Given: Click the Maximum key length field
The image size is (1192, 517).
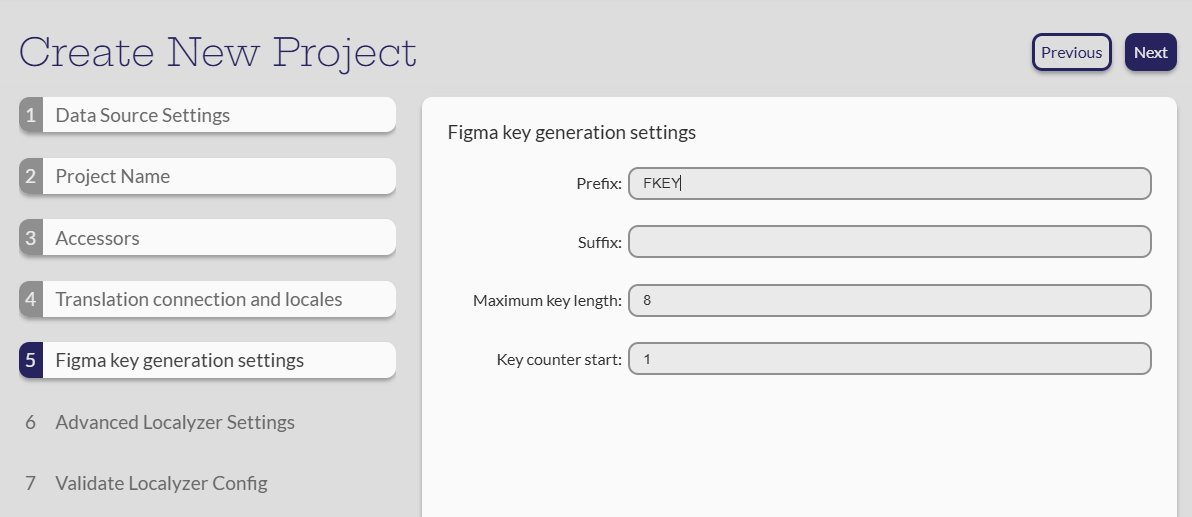Looking at the screenshot, I should tap(889, 300).
